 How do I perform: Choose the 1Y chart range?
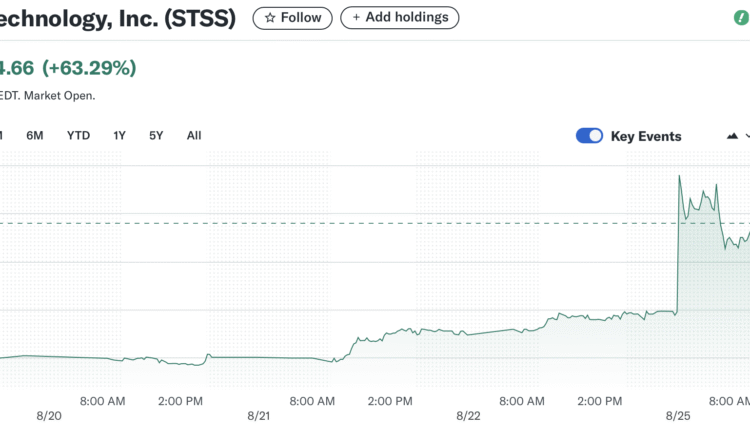pyautogui.click(x=120, y=135)
